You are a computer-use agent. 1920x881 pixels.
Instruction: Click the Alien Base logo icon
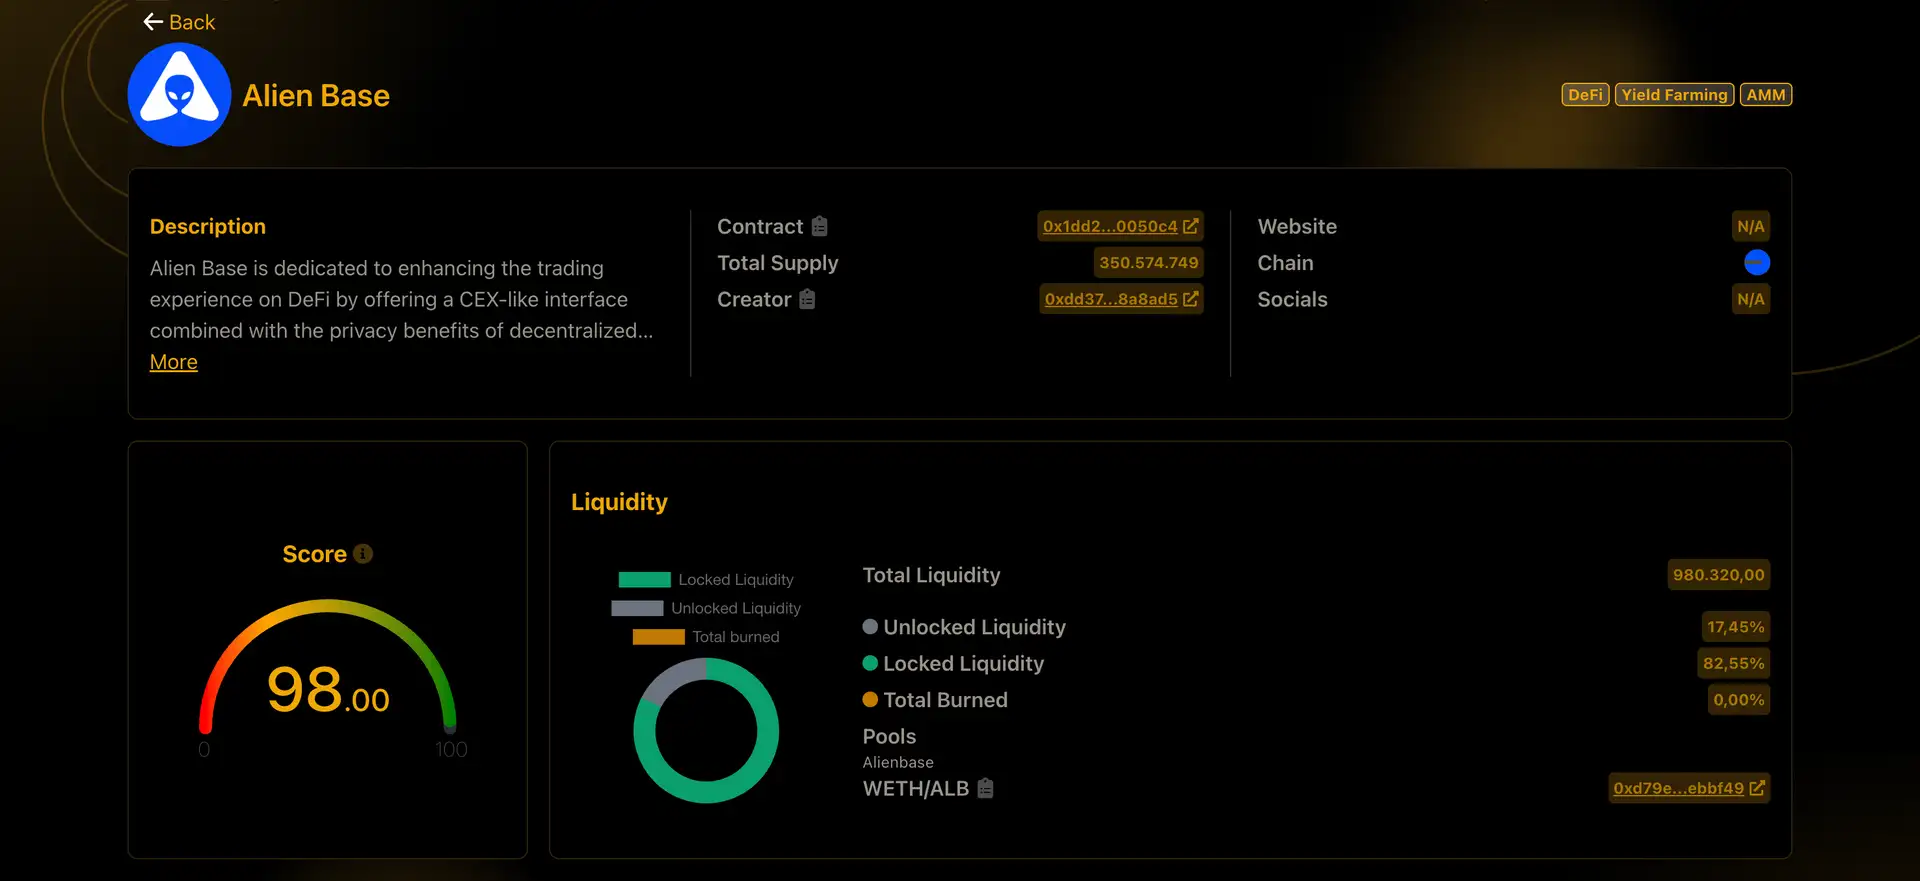[180, 95]
